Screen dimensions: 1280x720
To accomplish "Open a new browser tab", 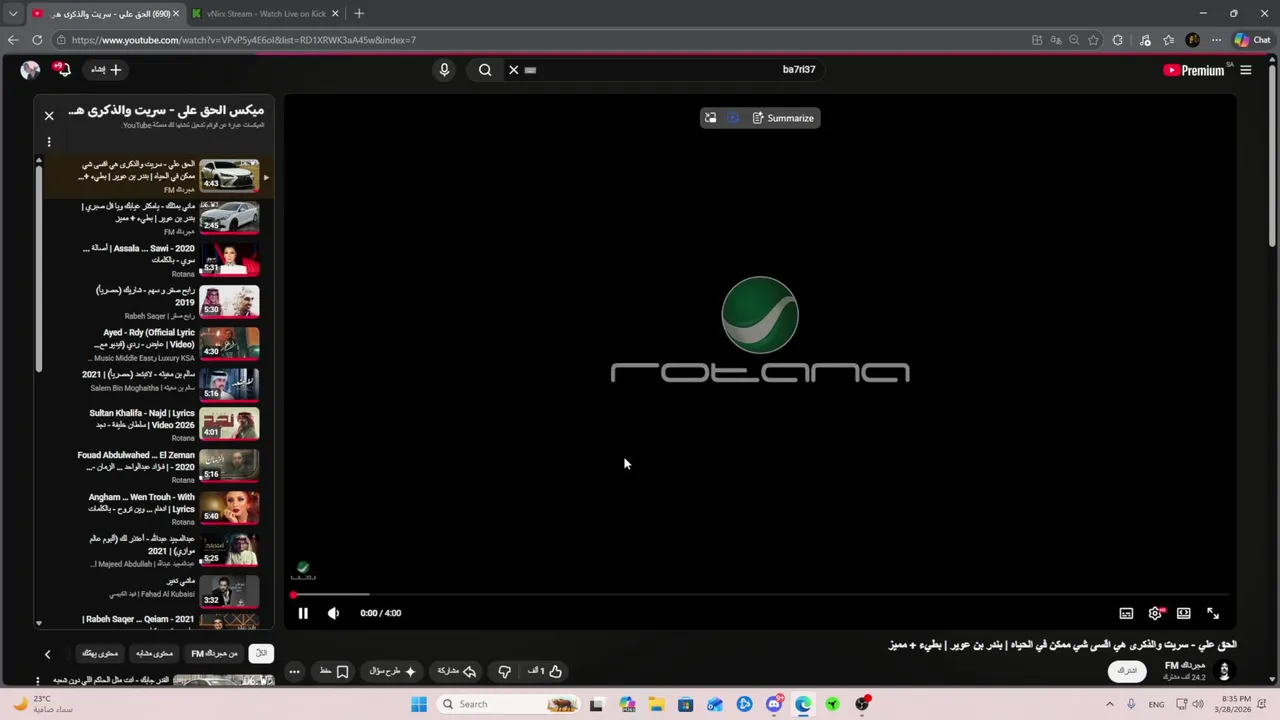I will coord(359,14).
